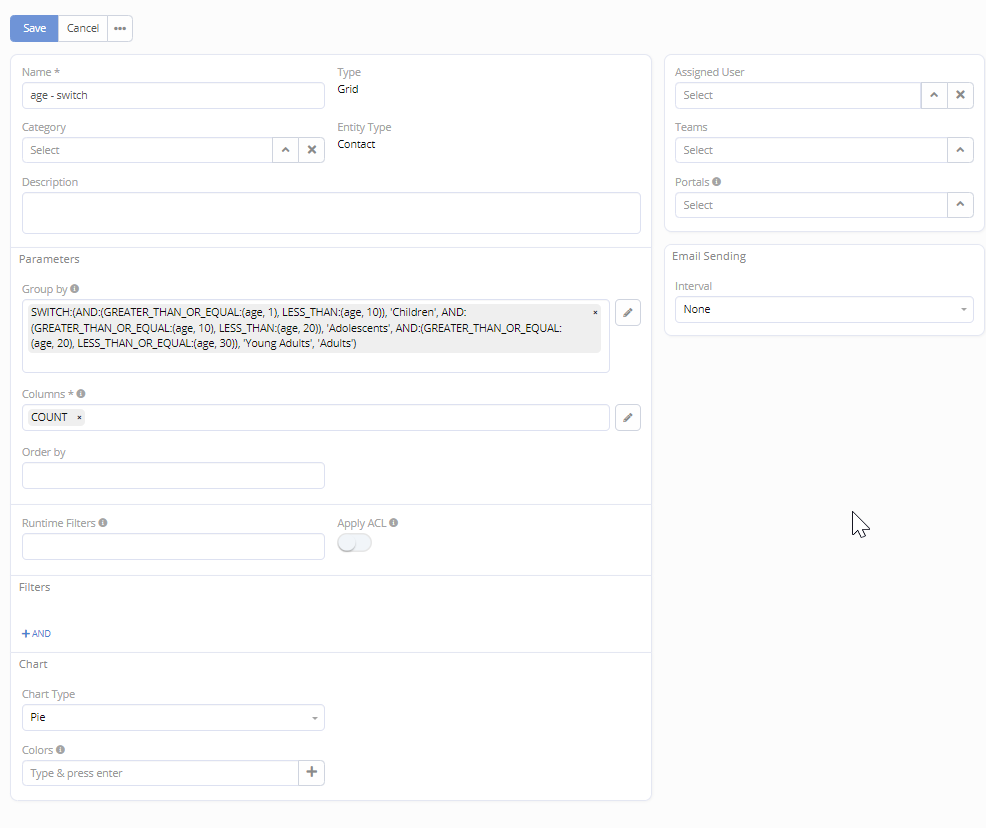Remove the COUNT column tag
The height and width of the screenshot is (828, 986).
pyautogui.click(x=80, y=417)
